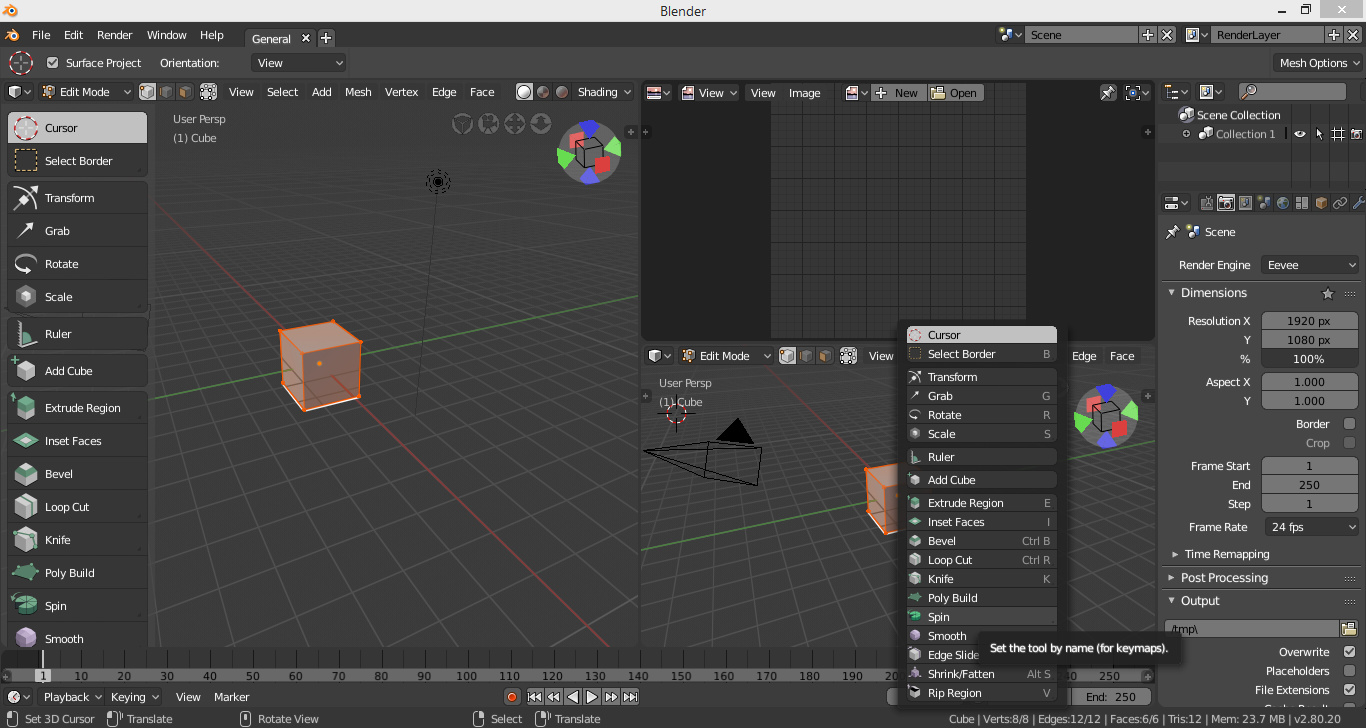
Task: Select the General workspace tab
Action: (x=271, y=39)
